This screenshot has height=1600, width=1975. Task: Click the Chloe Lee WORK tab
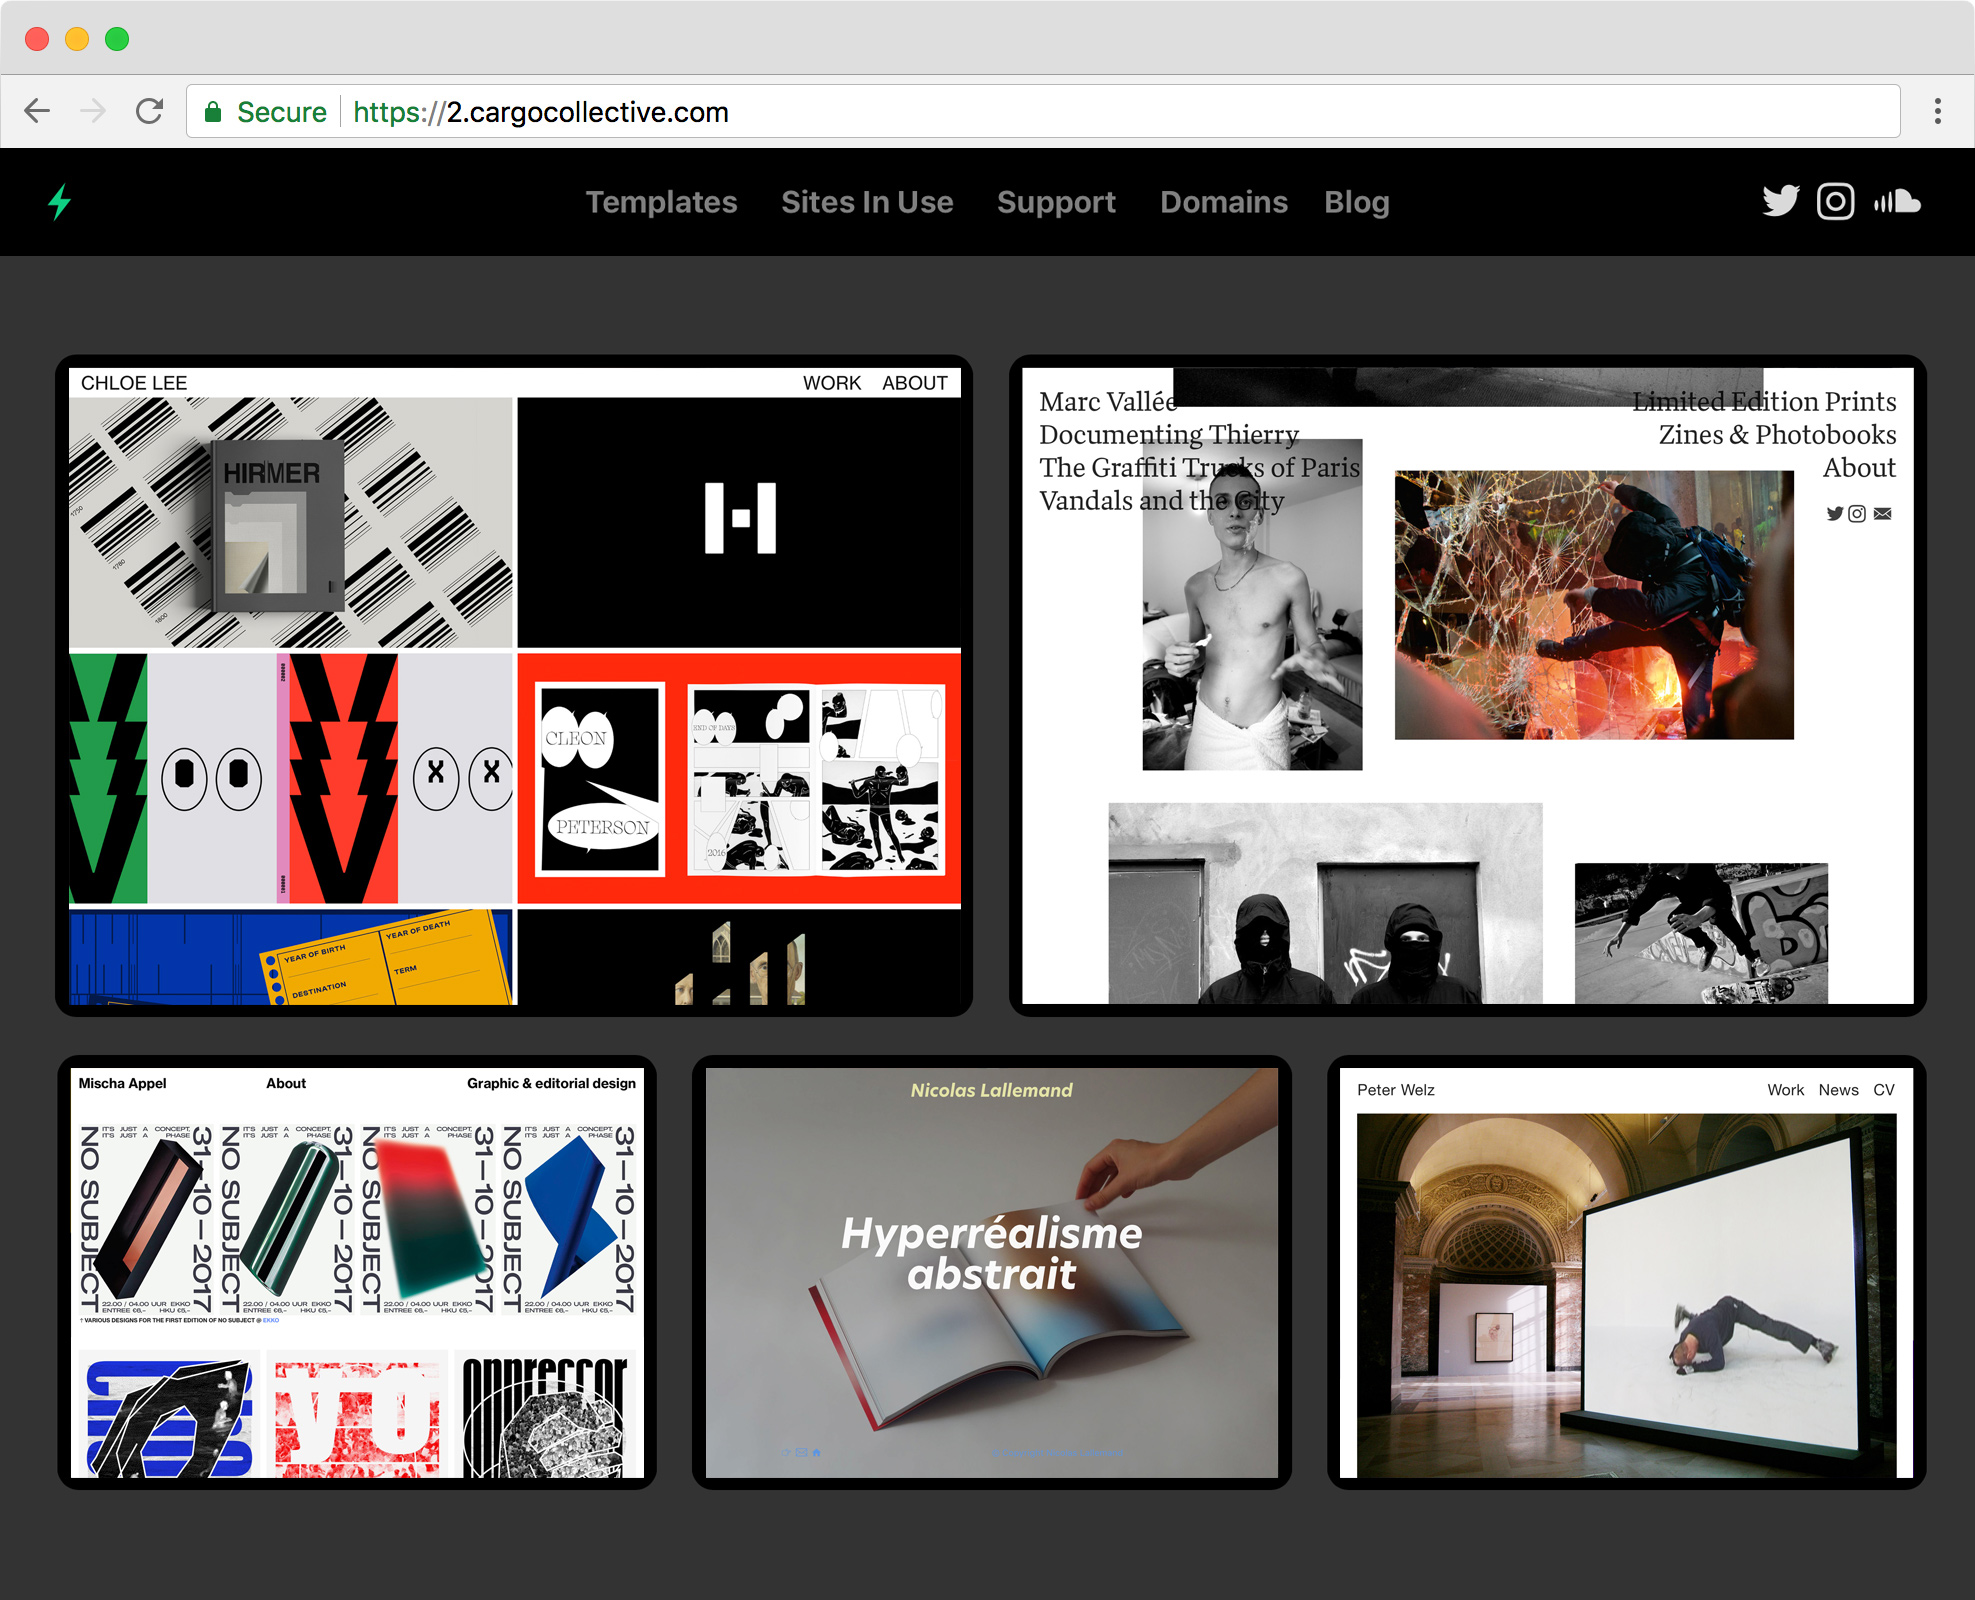pyautogui.click(x=834, y=382)
